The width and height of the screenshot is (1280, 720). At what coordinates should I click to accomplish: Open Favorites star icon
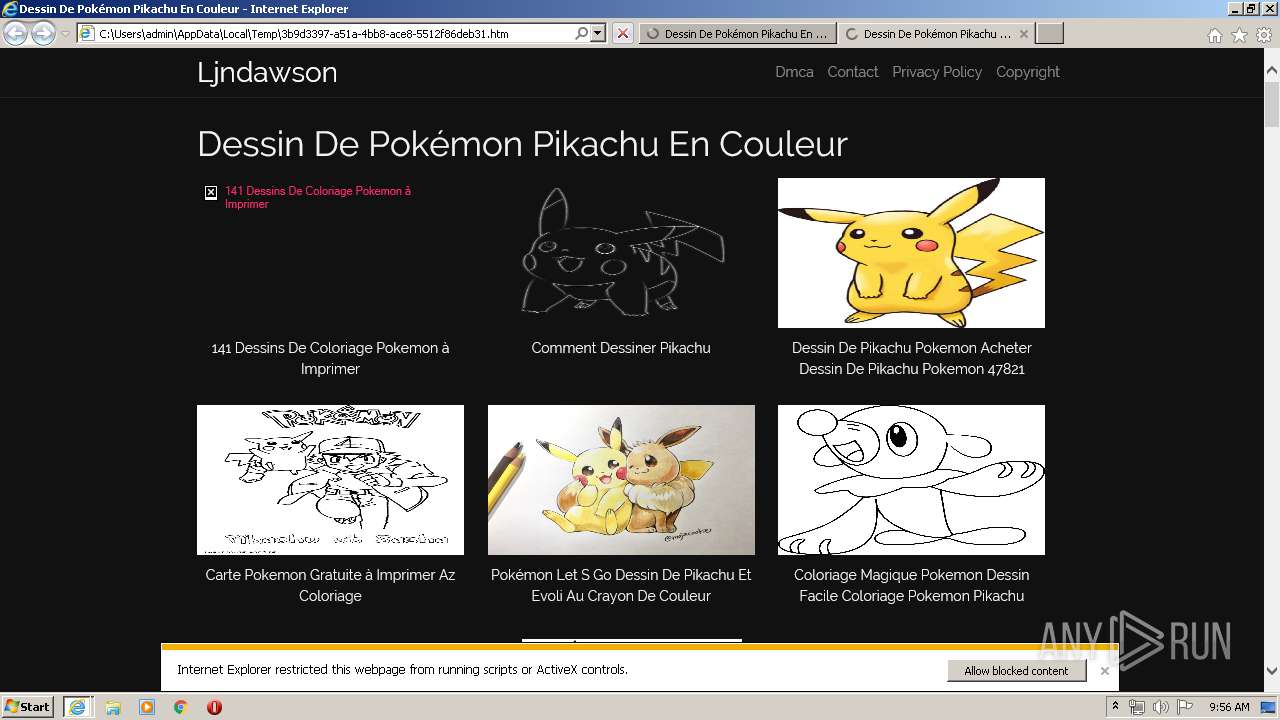tap(1239, 35)
